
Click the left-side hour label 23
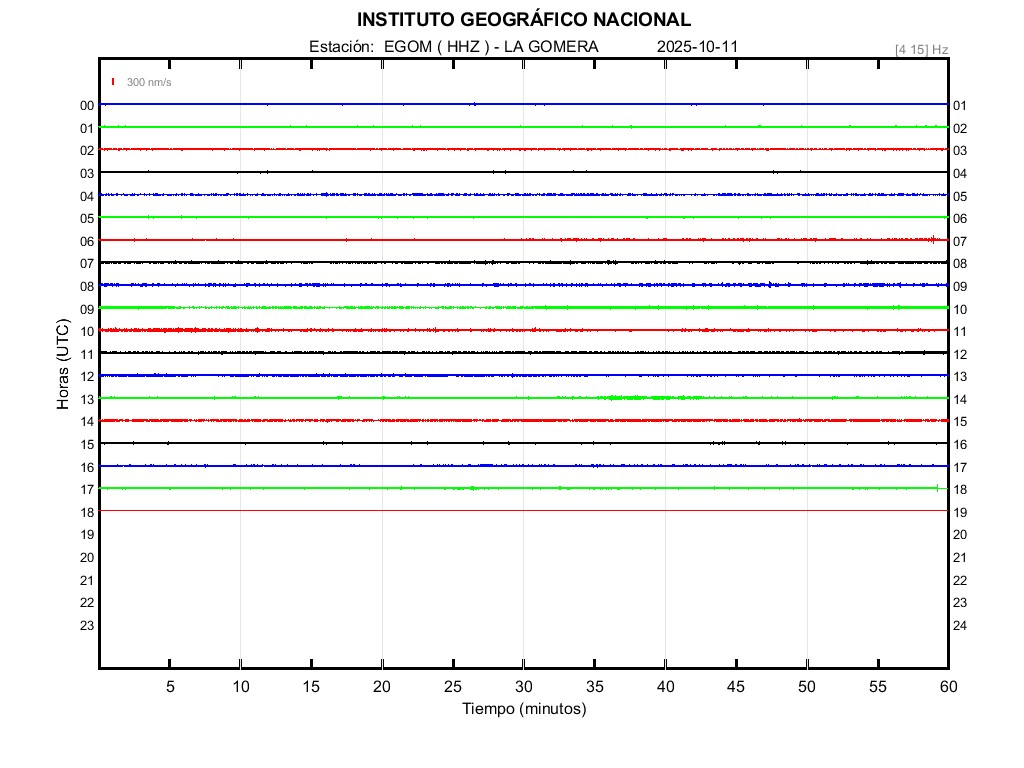[x=87, y=626]
